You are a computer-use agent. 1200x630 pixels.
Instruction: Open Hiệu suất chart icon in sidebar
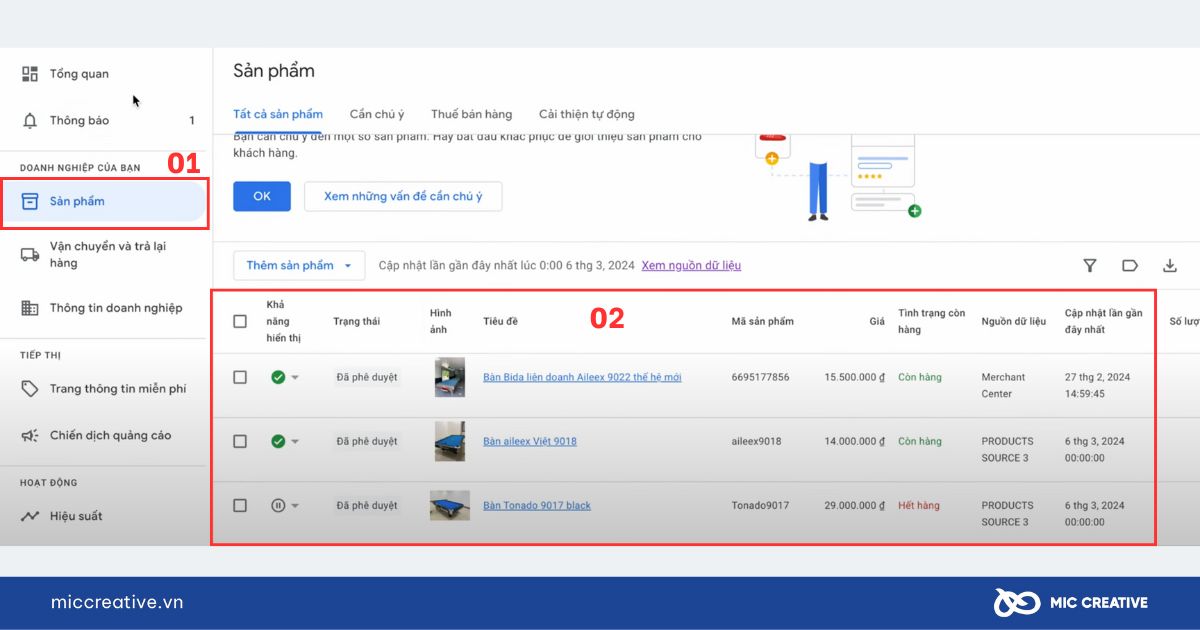pyautogui.click(x=30, y=516)
